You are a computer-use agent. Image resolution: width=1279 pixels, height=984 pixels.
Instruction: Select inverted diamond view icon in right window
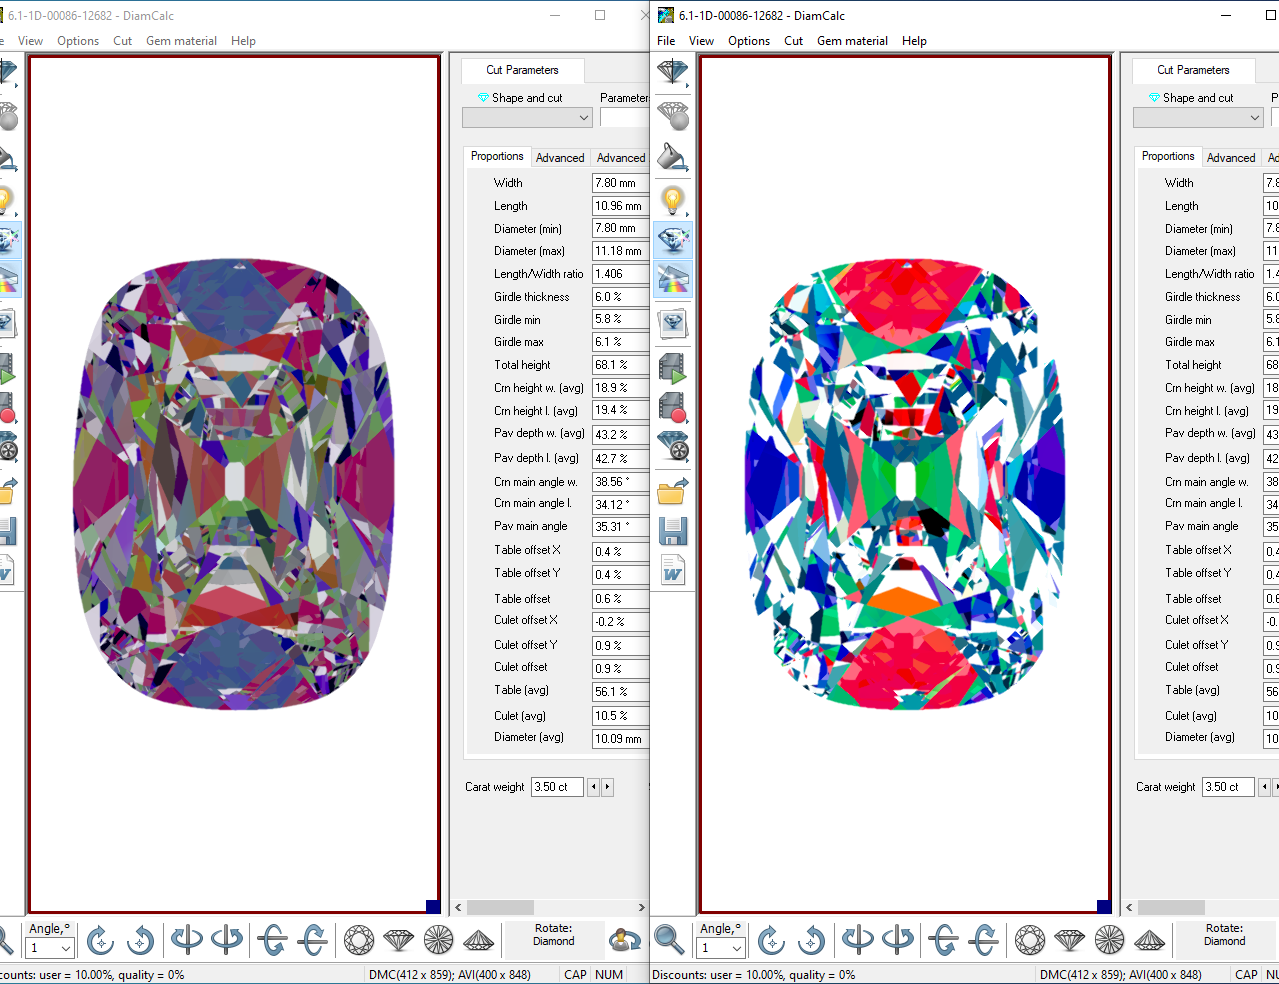pyautogui.click(x=1149, y=940)
